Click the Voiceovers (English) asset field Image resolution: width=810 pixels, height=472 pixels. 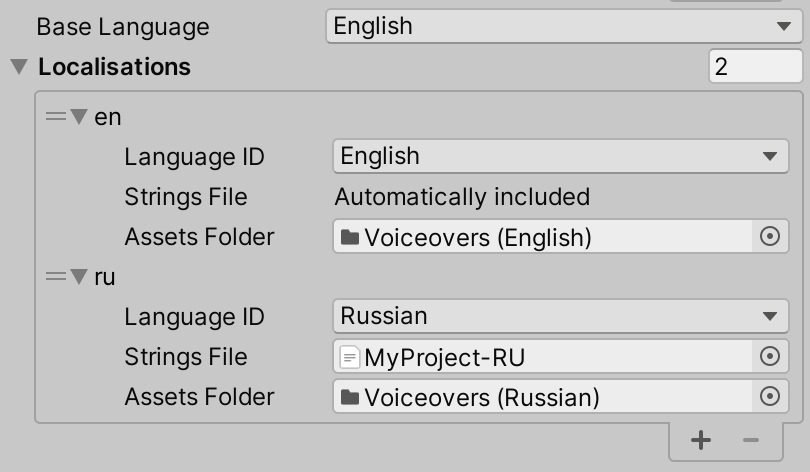(540, 237)
